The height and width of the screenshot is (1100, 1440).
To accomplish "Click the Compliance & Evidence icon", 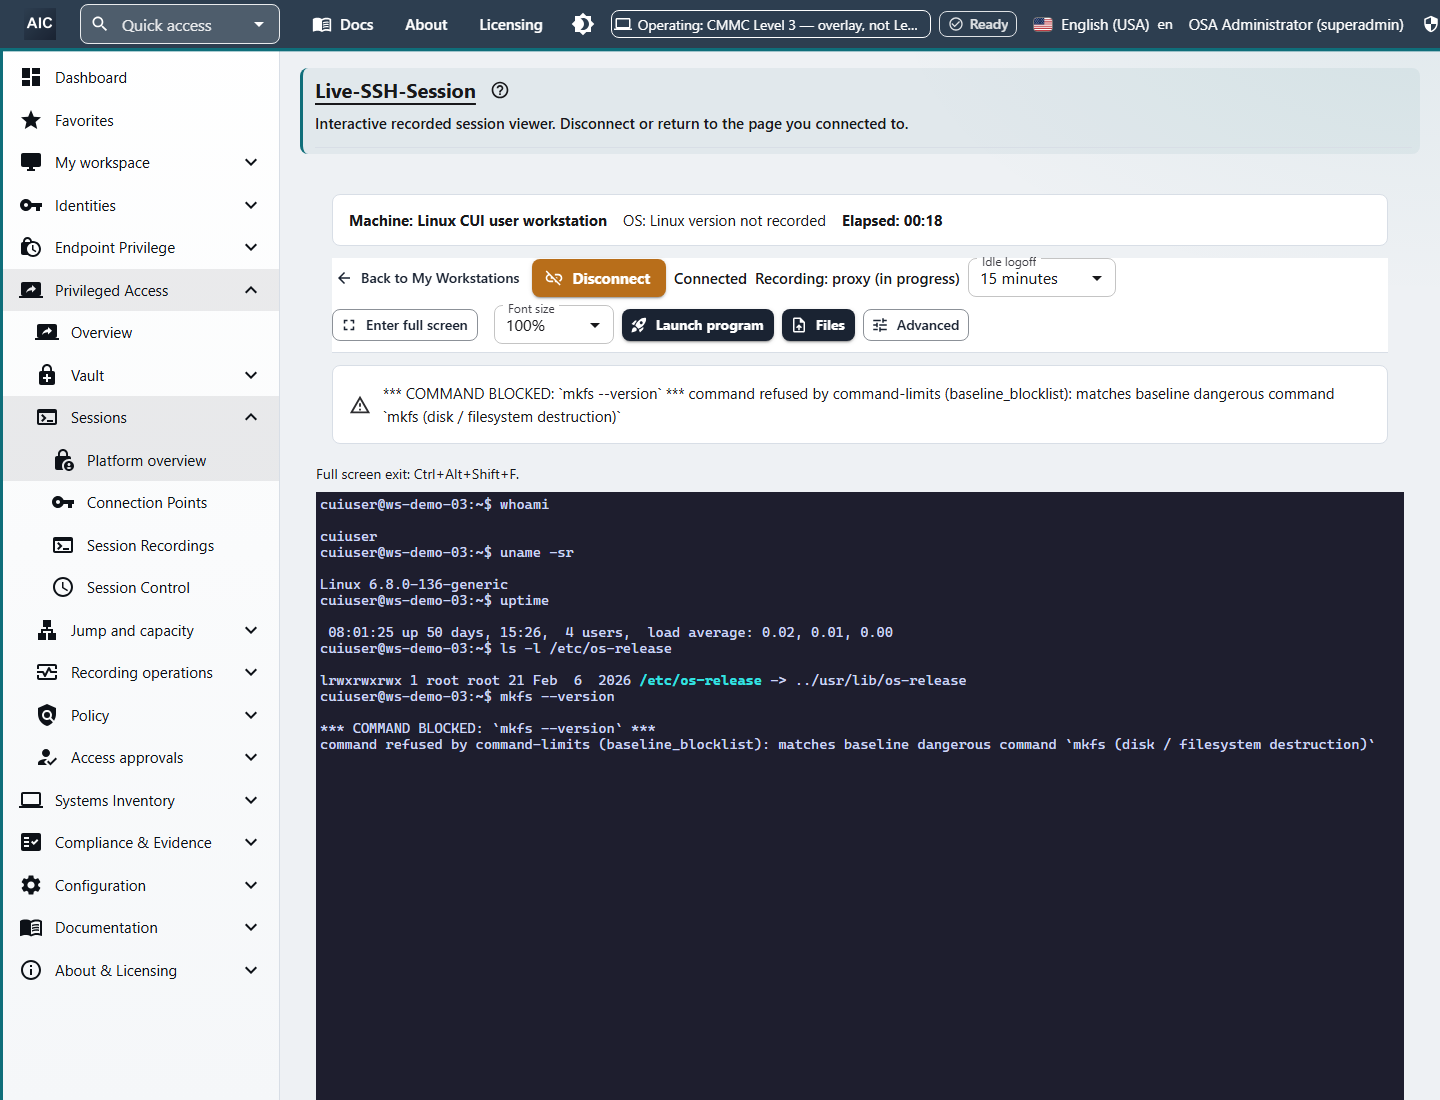I will 31,842.
